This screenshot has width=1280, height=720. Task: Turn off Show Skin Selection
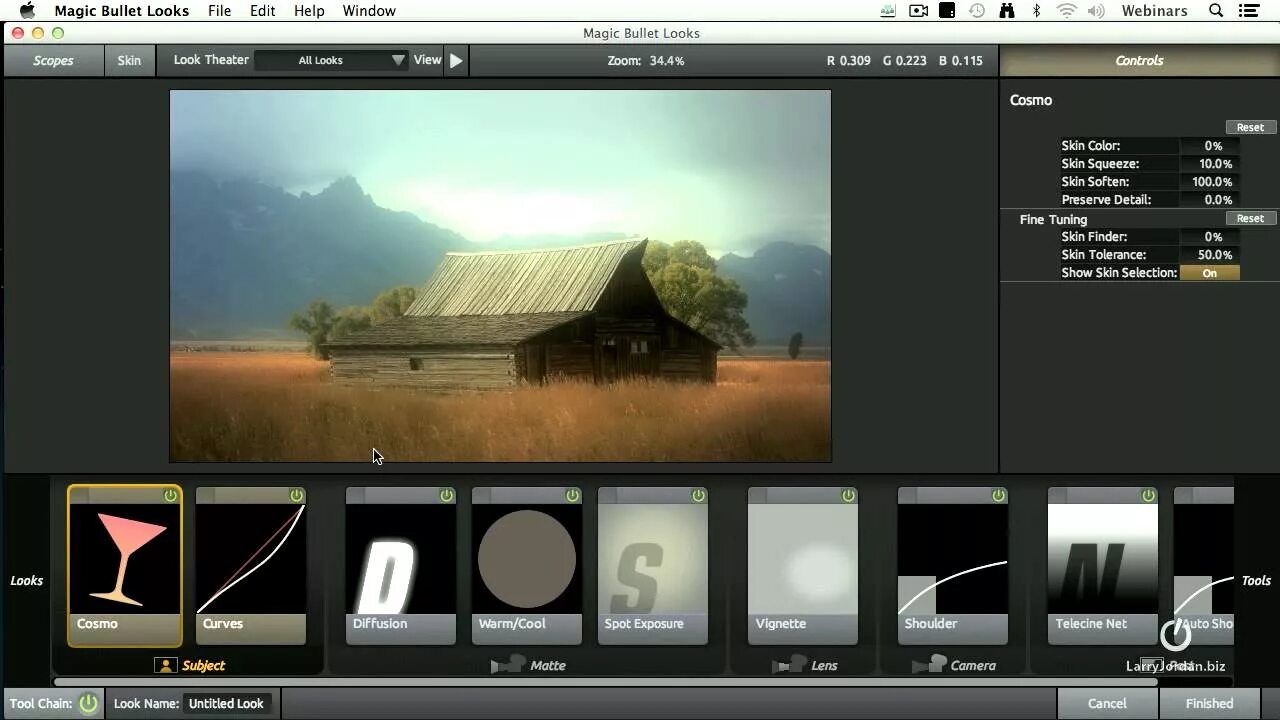(1210, 272)
